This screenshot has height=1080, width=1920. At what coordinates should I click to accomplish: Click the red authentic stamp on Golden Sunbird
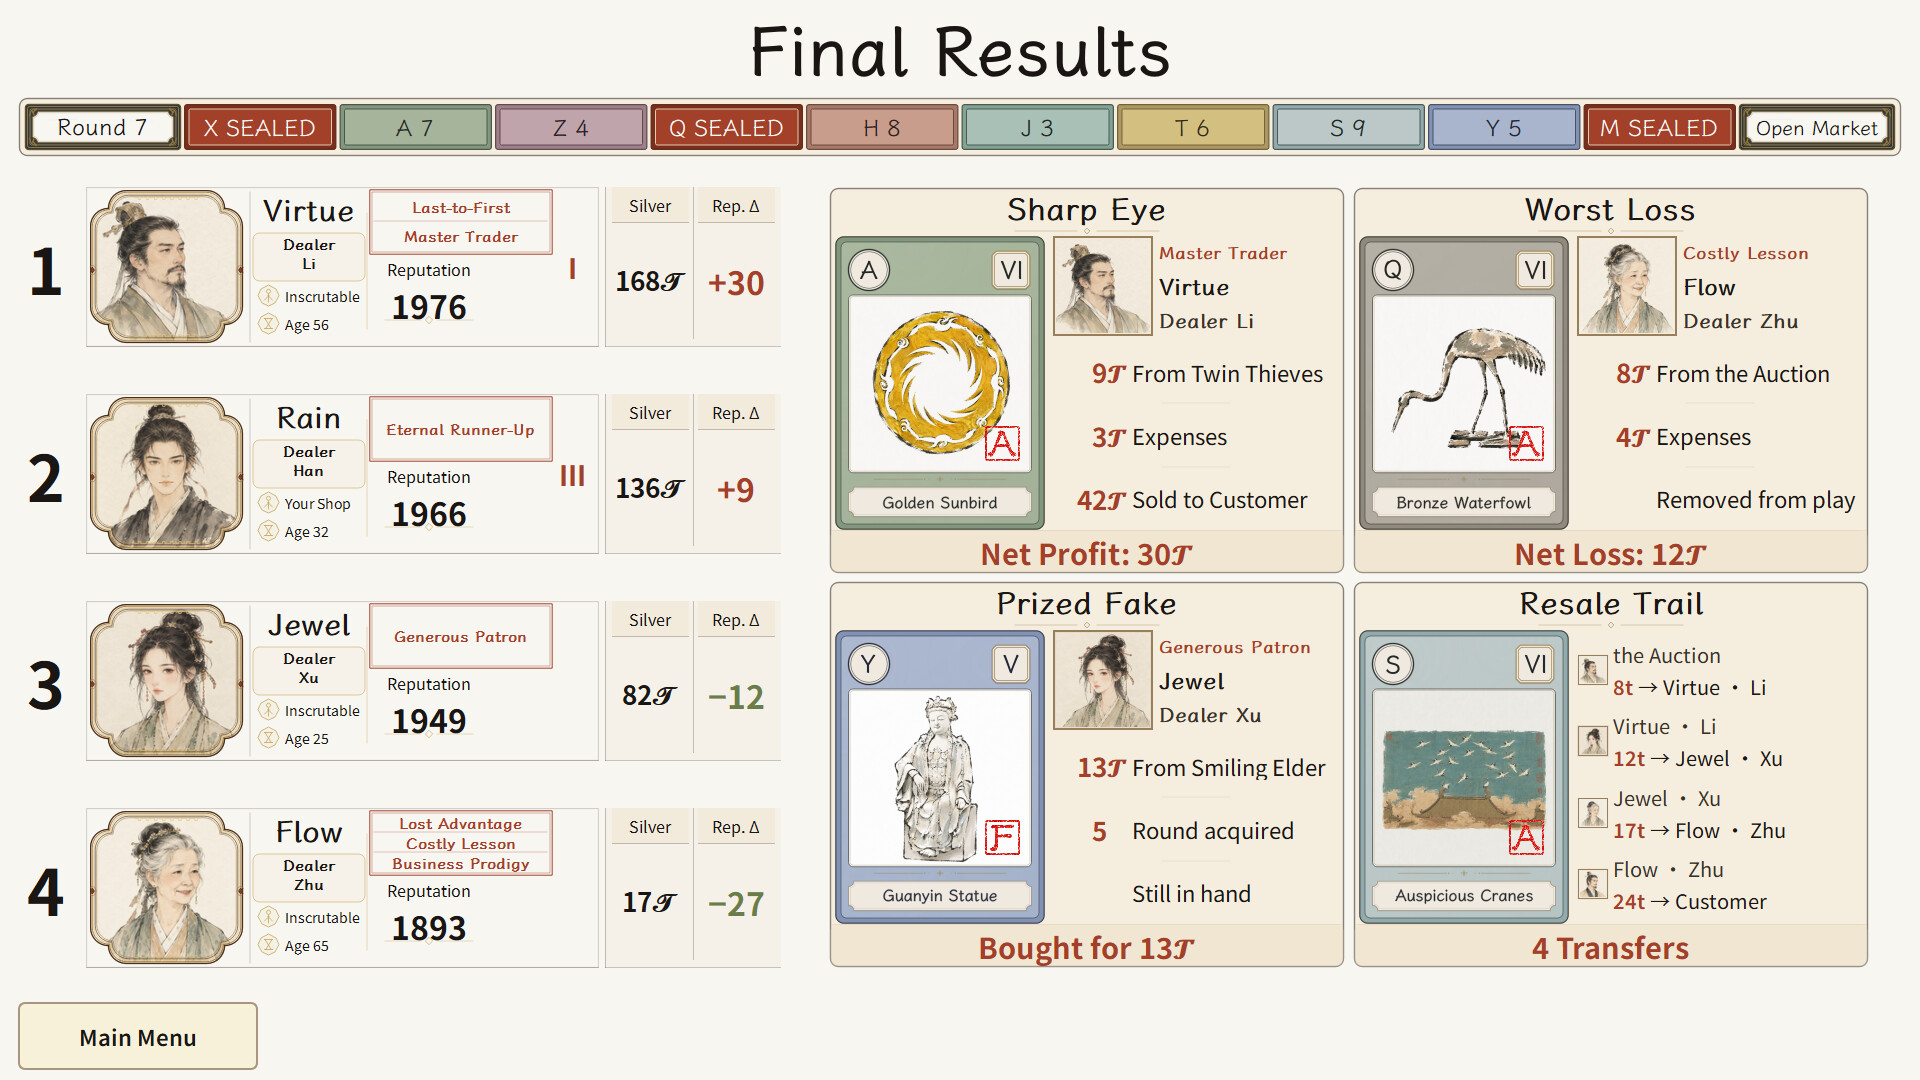(1002, 443)
